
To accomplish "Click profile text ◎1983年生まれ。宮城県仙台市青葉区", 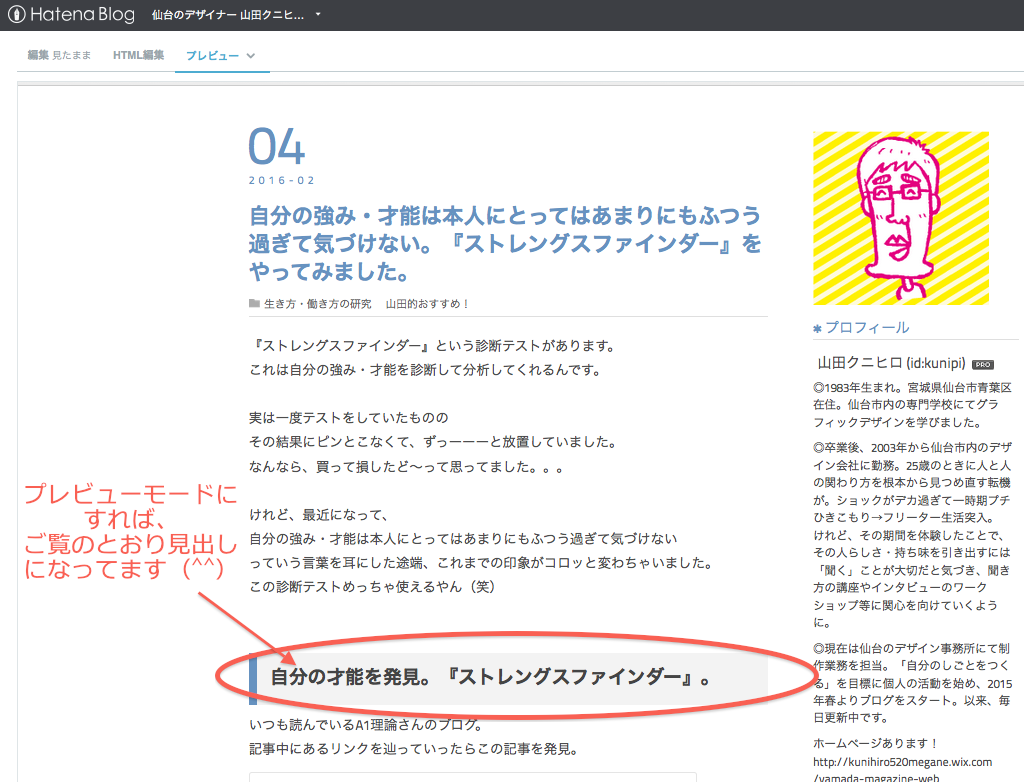I will pos(912,387).
